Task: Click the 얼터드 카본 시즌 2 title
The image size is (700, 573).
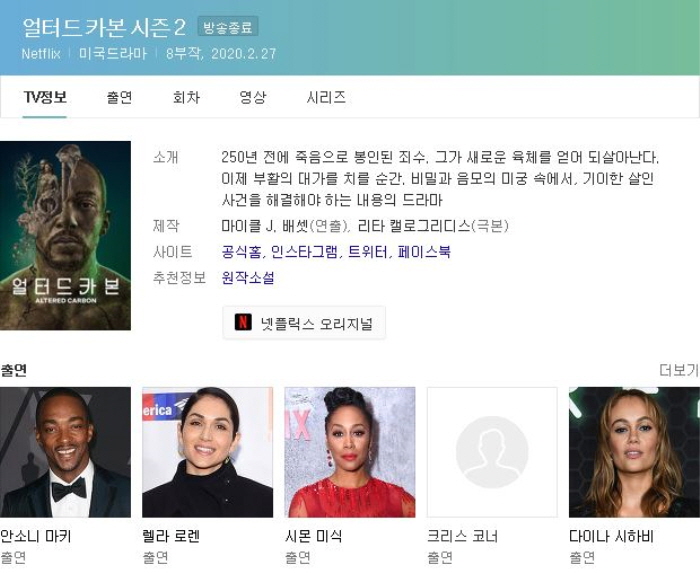Action: tap(104, 28)
